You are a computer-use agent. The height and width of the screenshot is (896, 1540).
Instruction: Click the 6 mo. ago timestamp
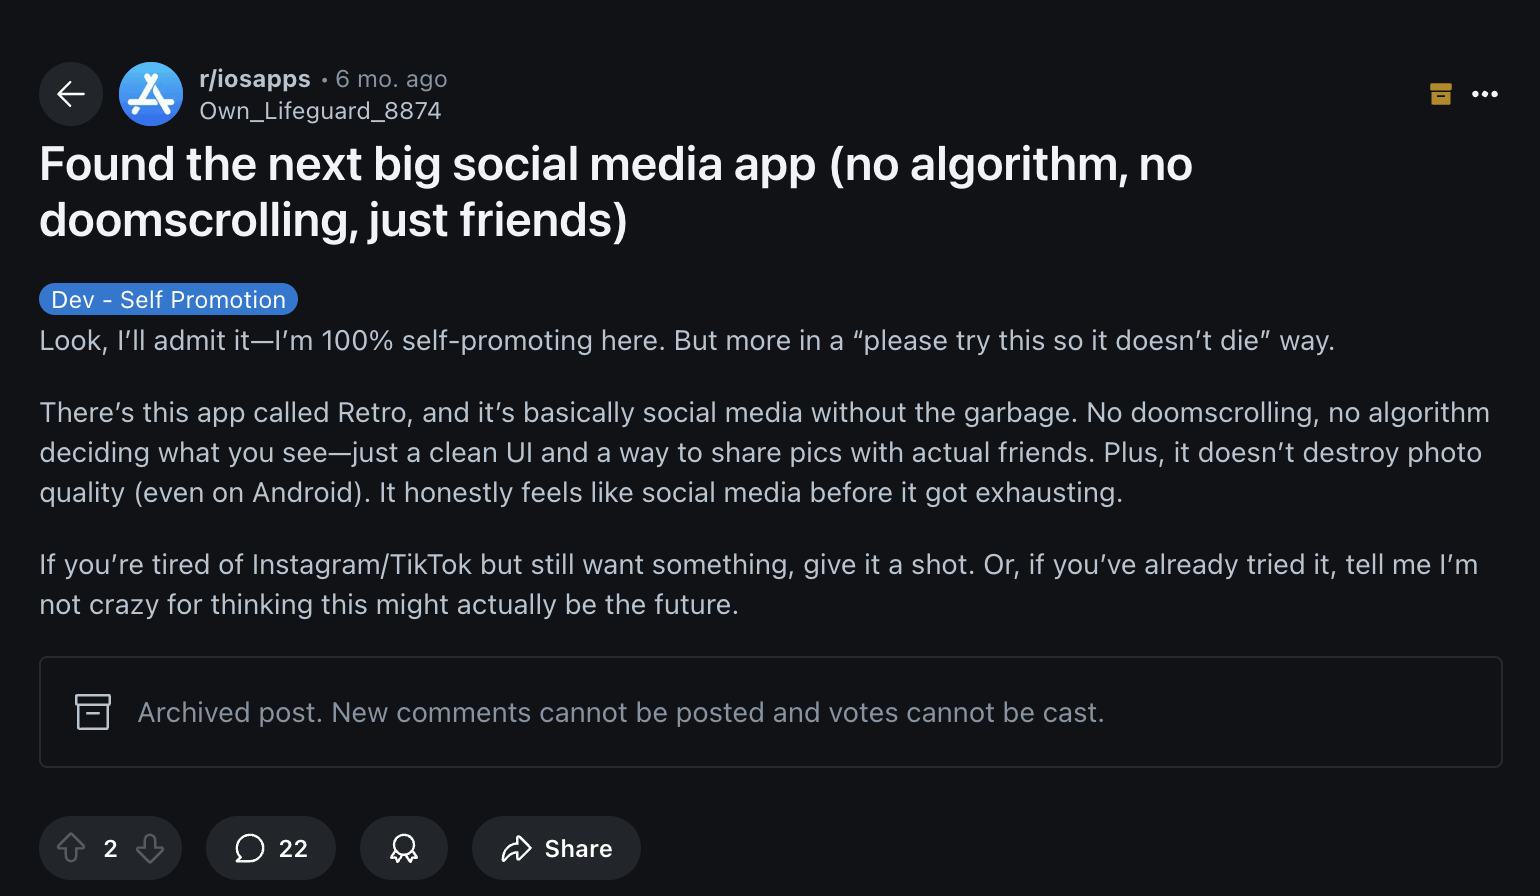pos(391,79)
